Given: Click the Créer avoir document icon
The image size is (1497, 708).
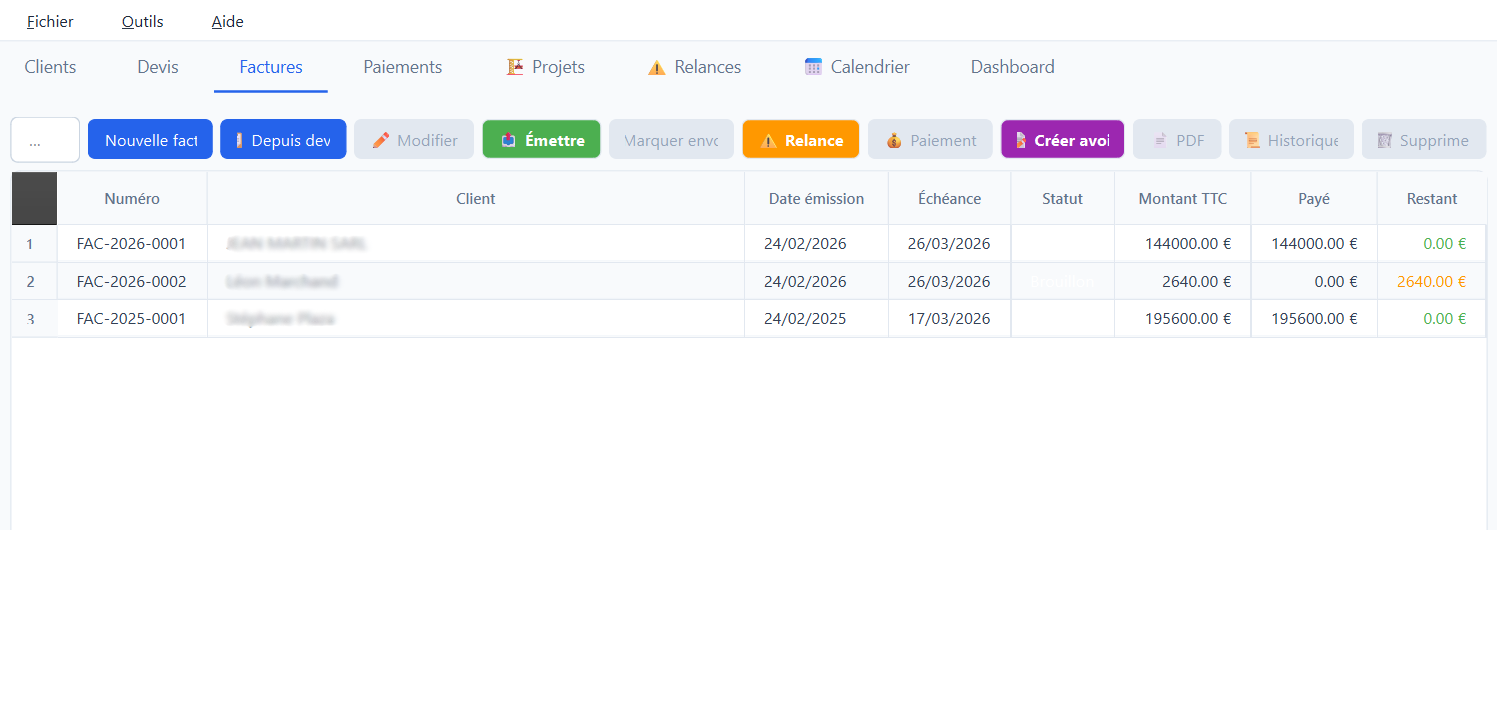Looking at the screenshot, I should (x=1020, y=140).
